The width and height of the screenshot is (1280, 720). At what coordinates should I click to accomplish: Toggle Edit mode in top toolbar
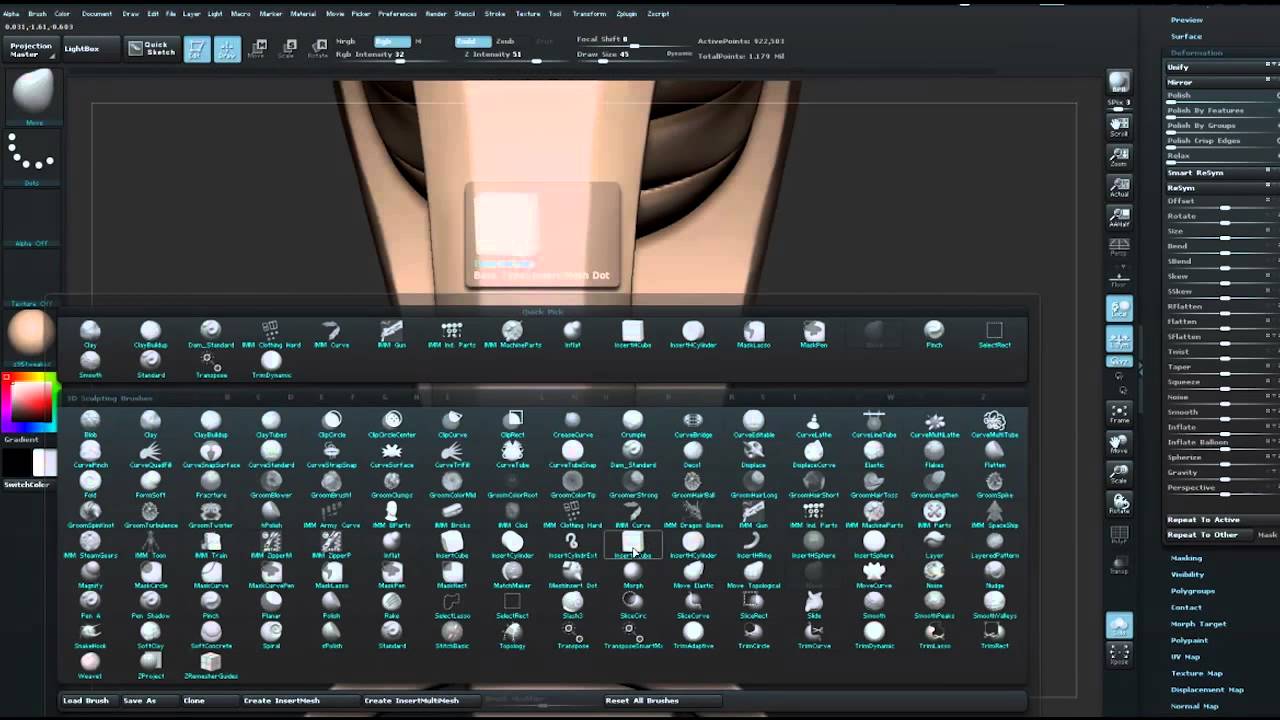(x=197, y=48)
